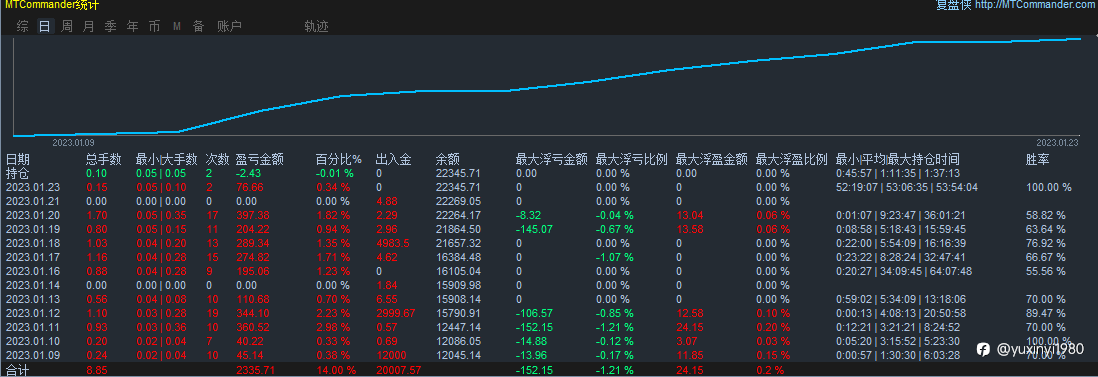Click the 最小|平均|最大持仓时间 column header

[898, 160]
